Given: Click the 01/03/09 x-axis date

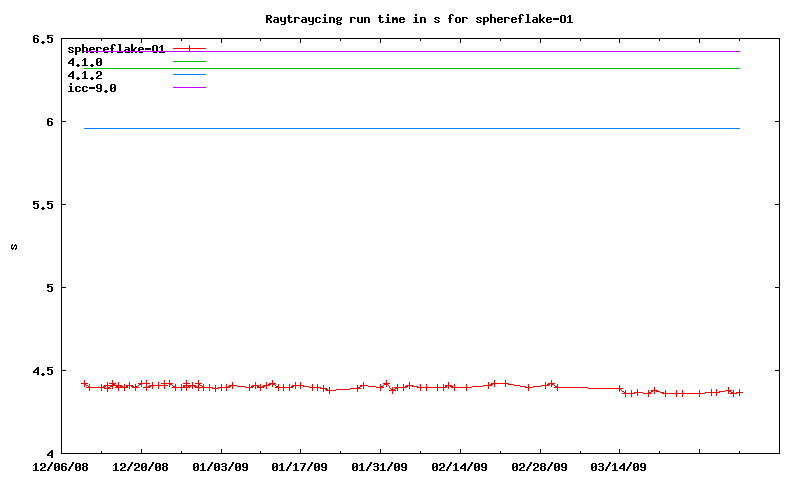Looking at the screenshot, I should point(221,467).
